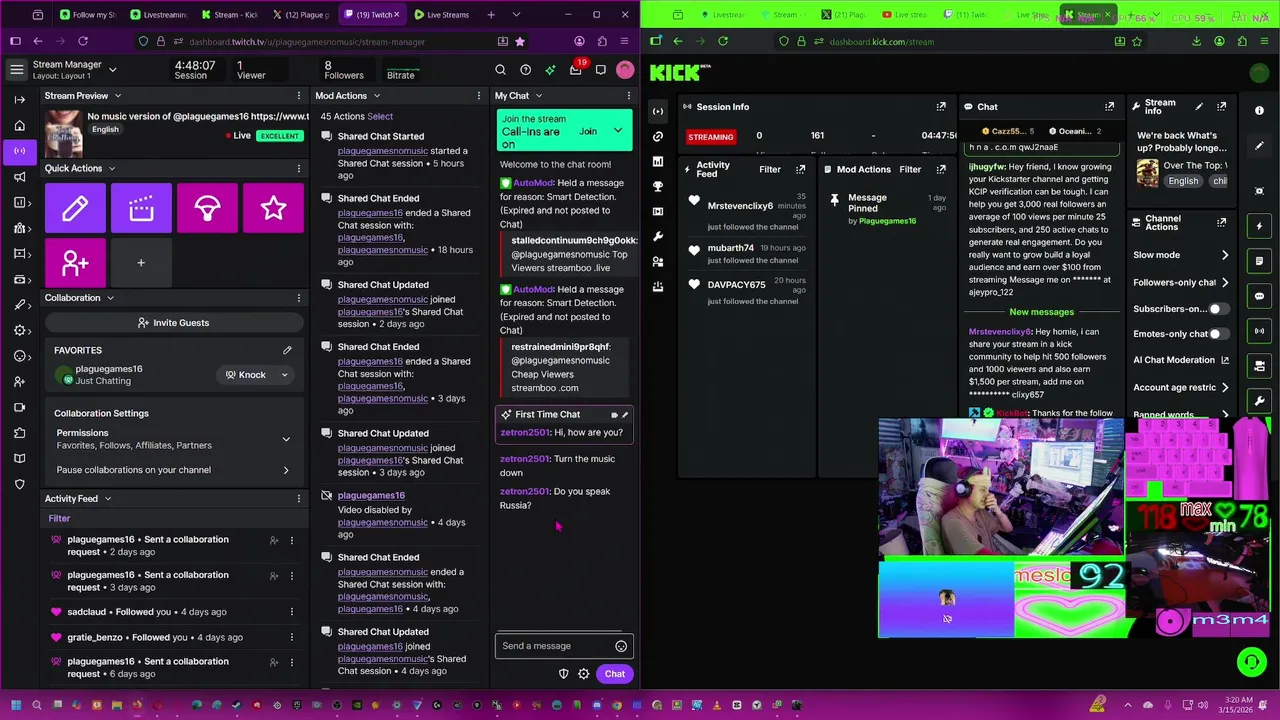This screenshot has width=1280, height=720.
Task: Click Invite Guests button
Action: (x=174, y=323)
